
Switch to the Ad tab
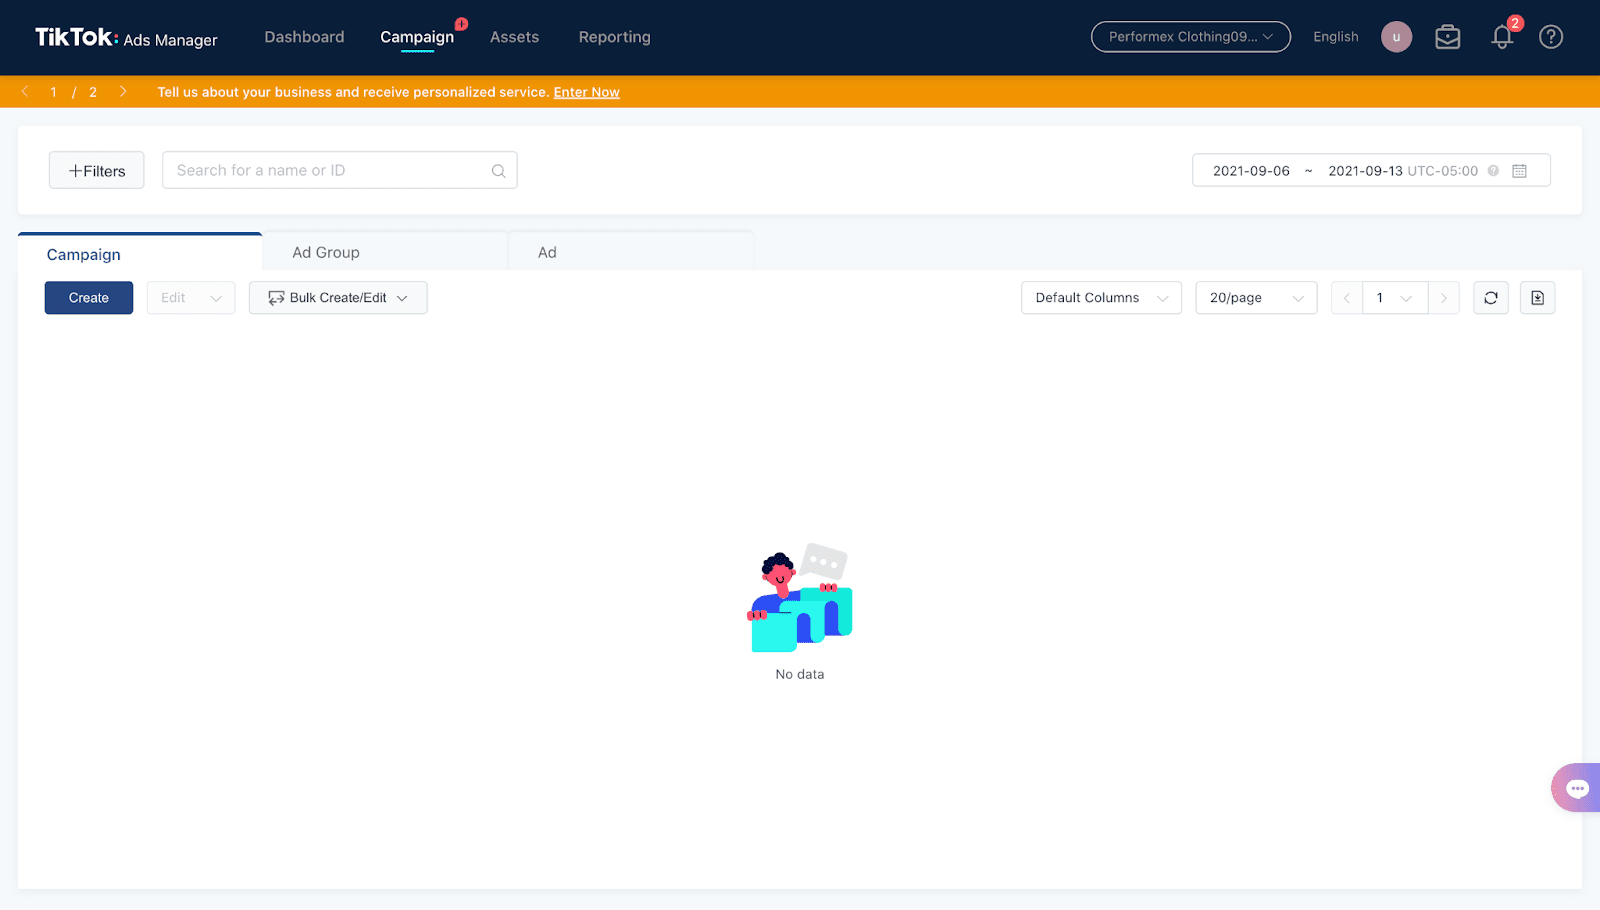point(631,252)
